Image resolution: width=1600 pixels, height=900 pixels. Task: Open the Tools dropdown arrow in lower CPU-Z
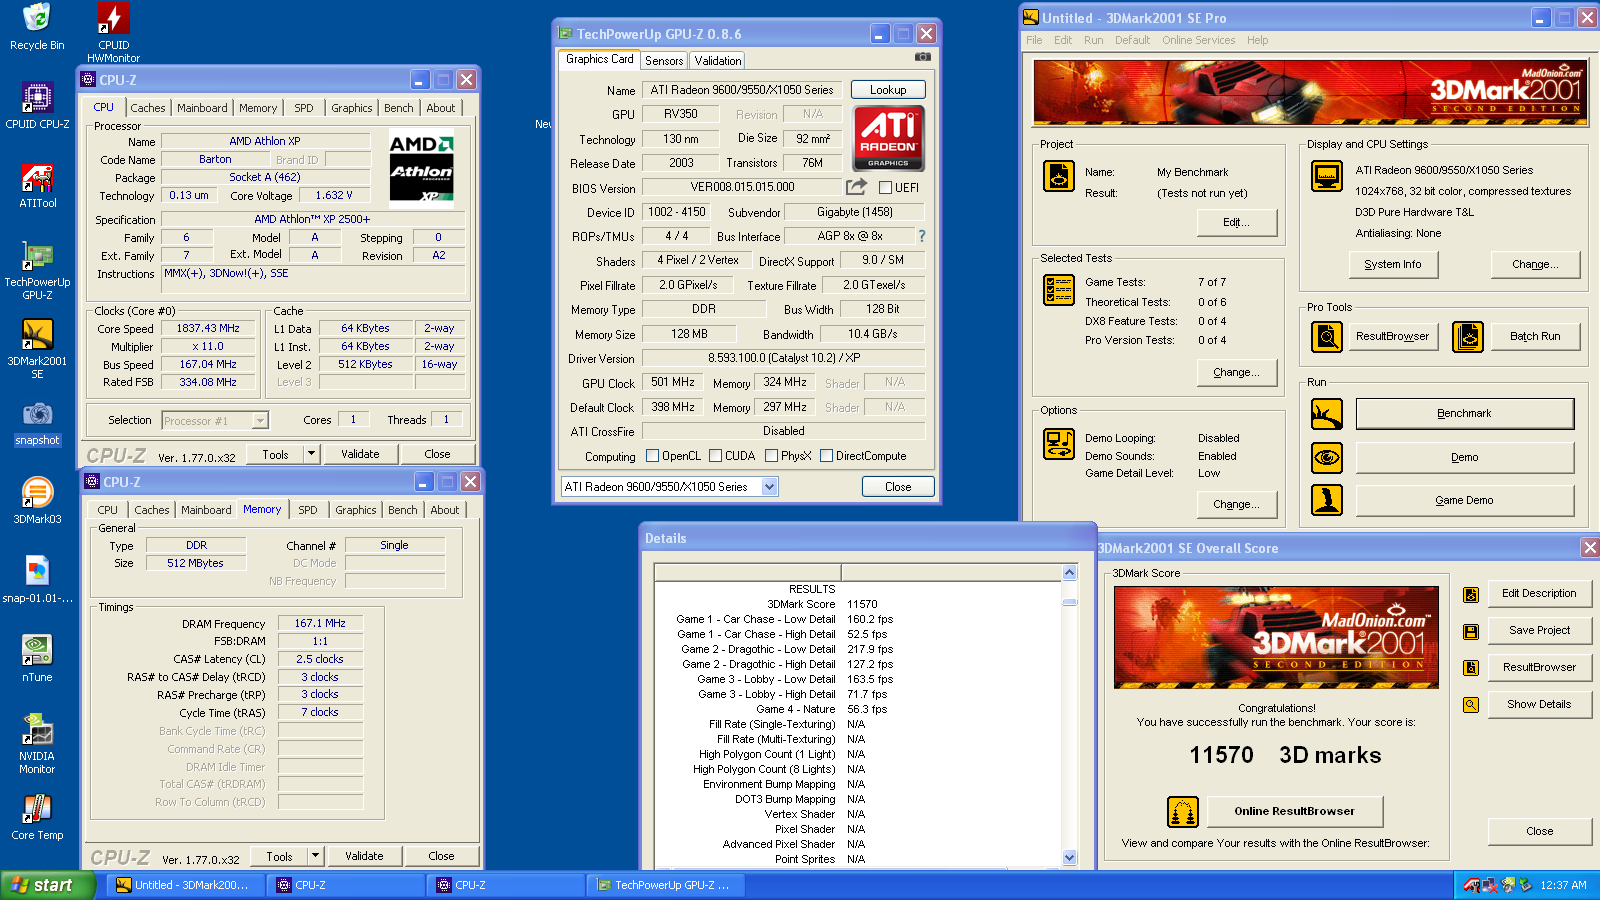315,856
